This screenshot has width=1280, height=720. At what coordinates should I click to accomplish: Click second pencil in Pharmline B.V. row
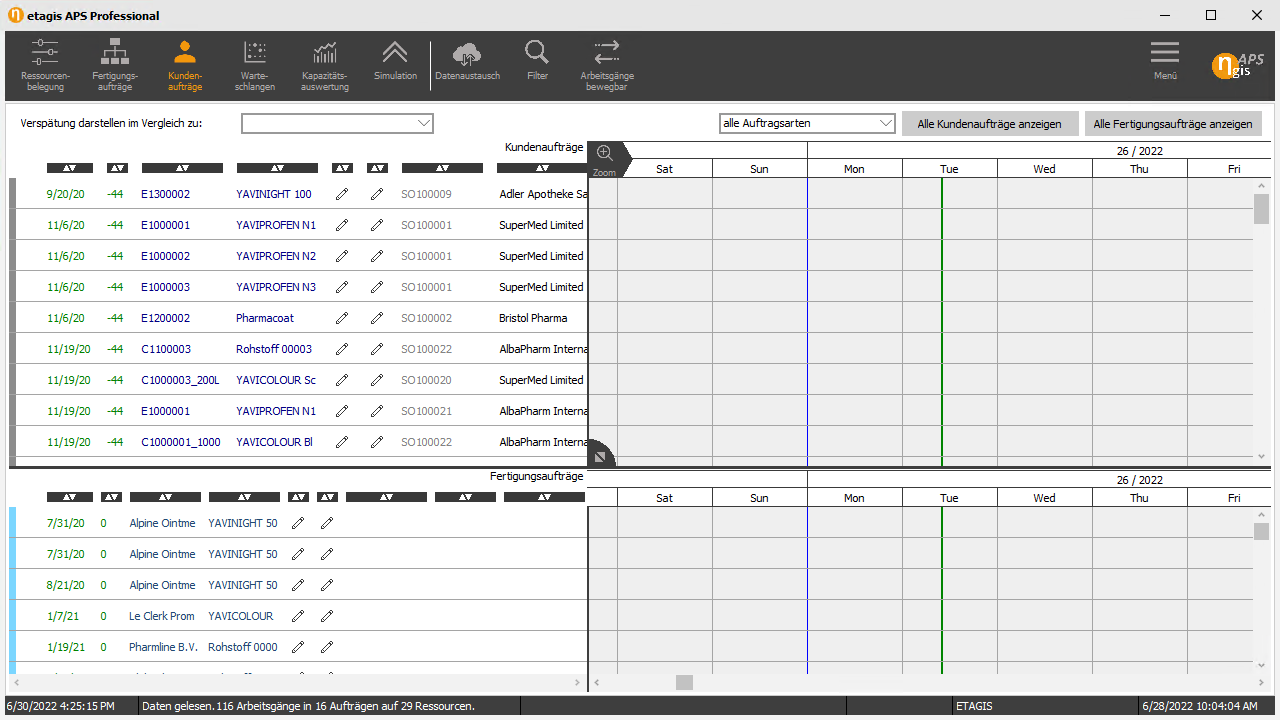pos(327,647)
